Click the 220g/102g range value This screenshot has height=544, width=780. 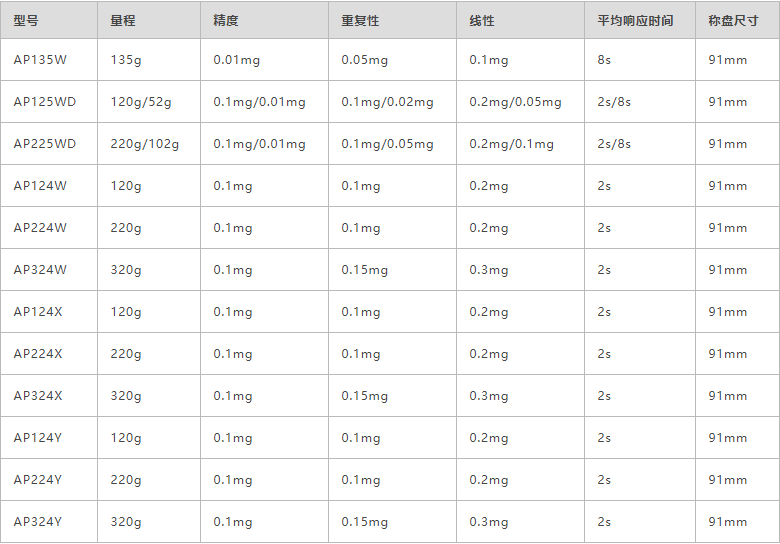tap(145, 144)
